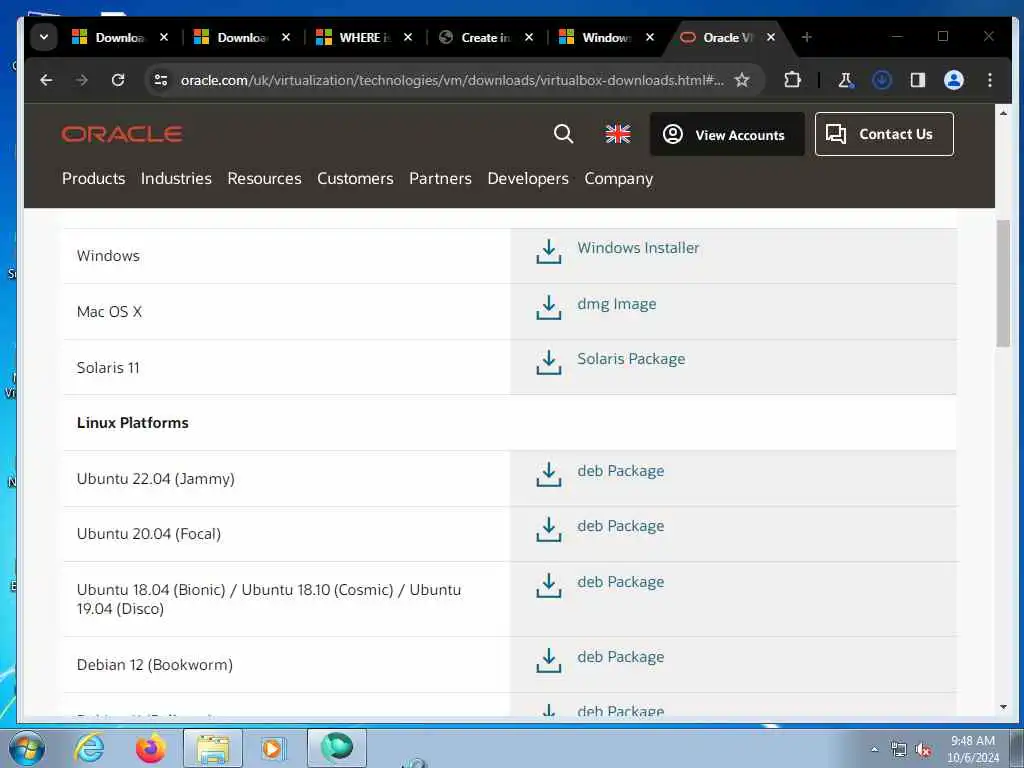This screenshot has width=1024, height=768.
Task: Click deb Package link for Ubuntu 20.04
Action: 620,526
